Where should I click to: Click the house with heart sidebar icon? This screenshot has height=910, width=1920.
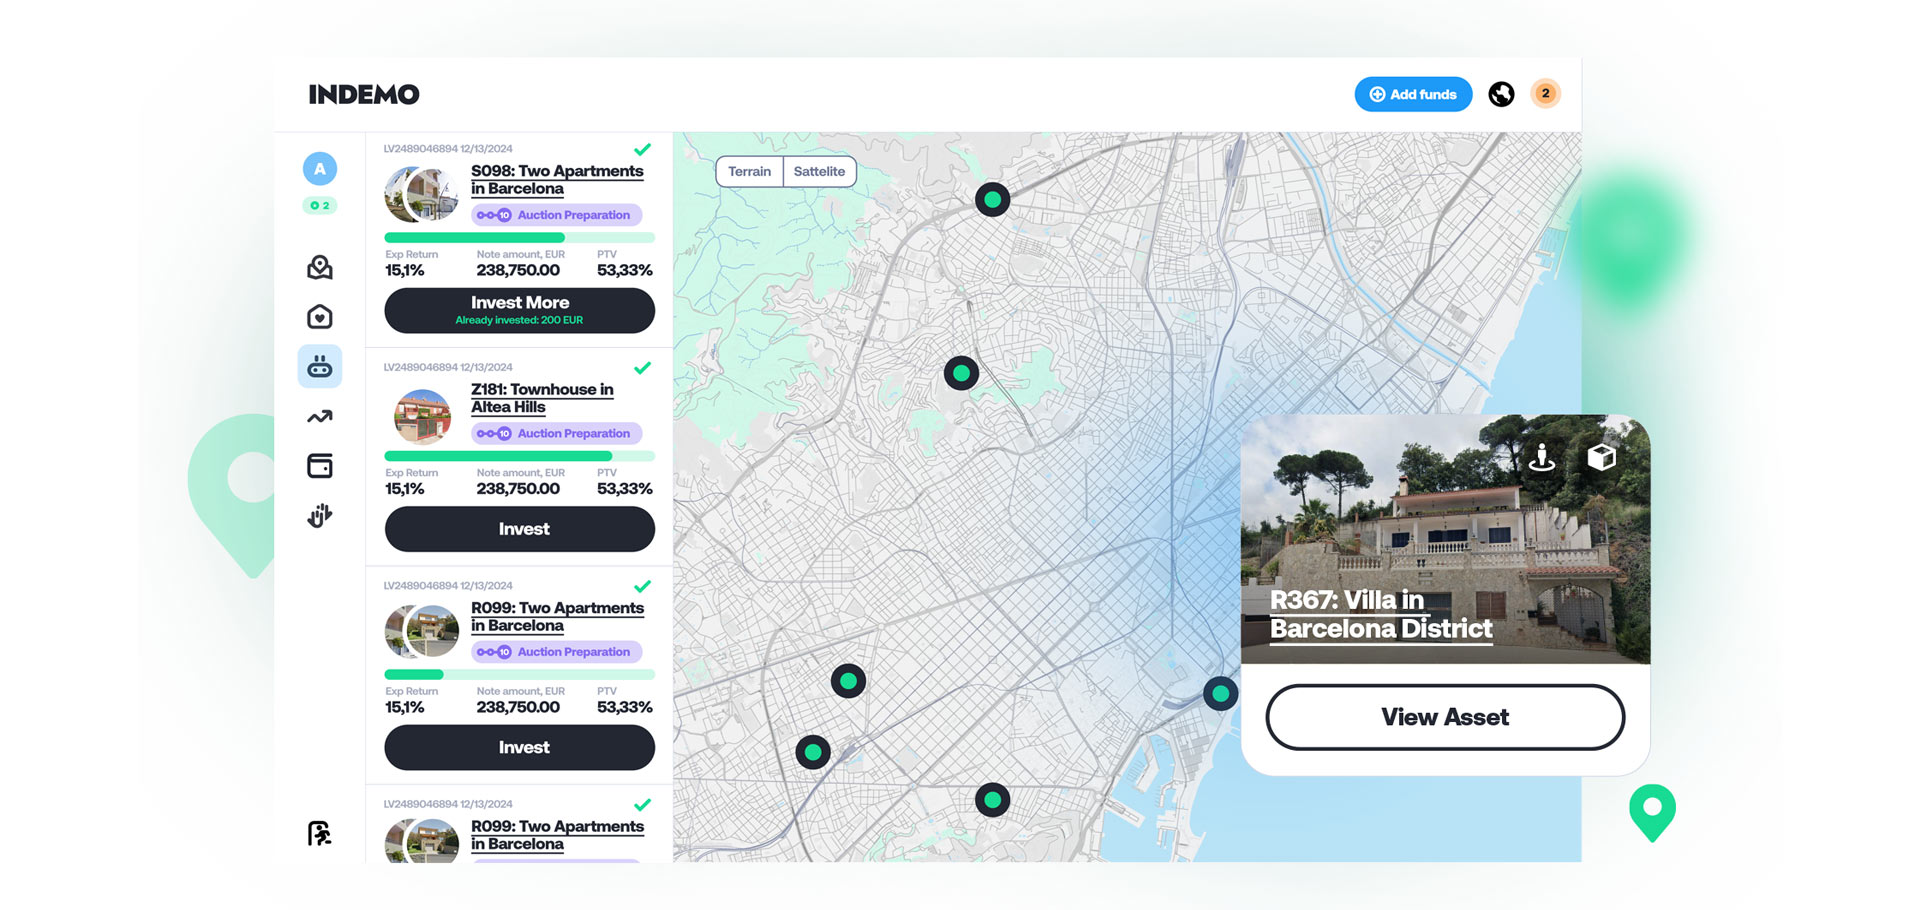pyautogui.click(x=320, y=317)
